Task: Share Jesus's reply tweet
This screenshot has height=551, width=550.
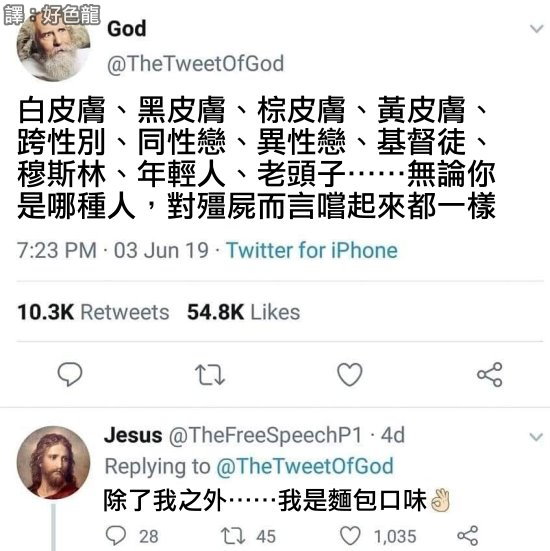Action: click(x=468, y=536)
